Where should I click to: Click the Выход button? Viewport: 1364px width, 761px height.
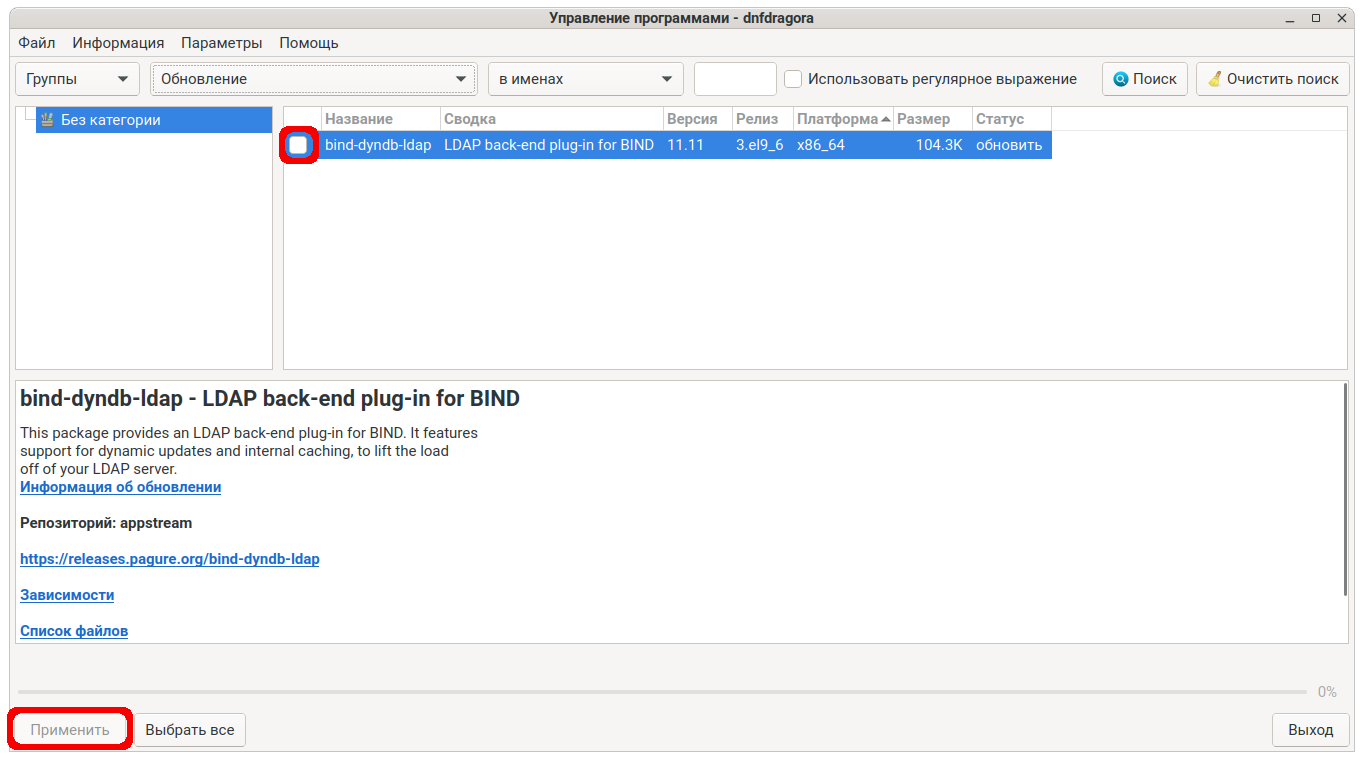[1310, 730]
